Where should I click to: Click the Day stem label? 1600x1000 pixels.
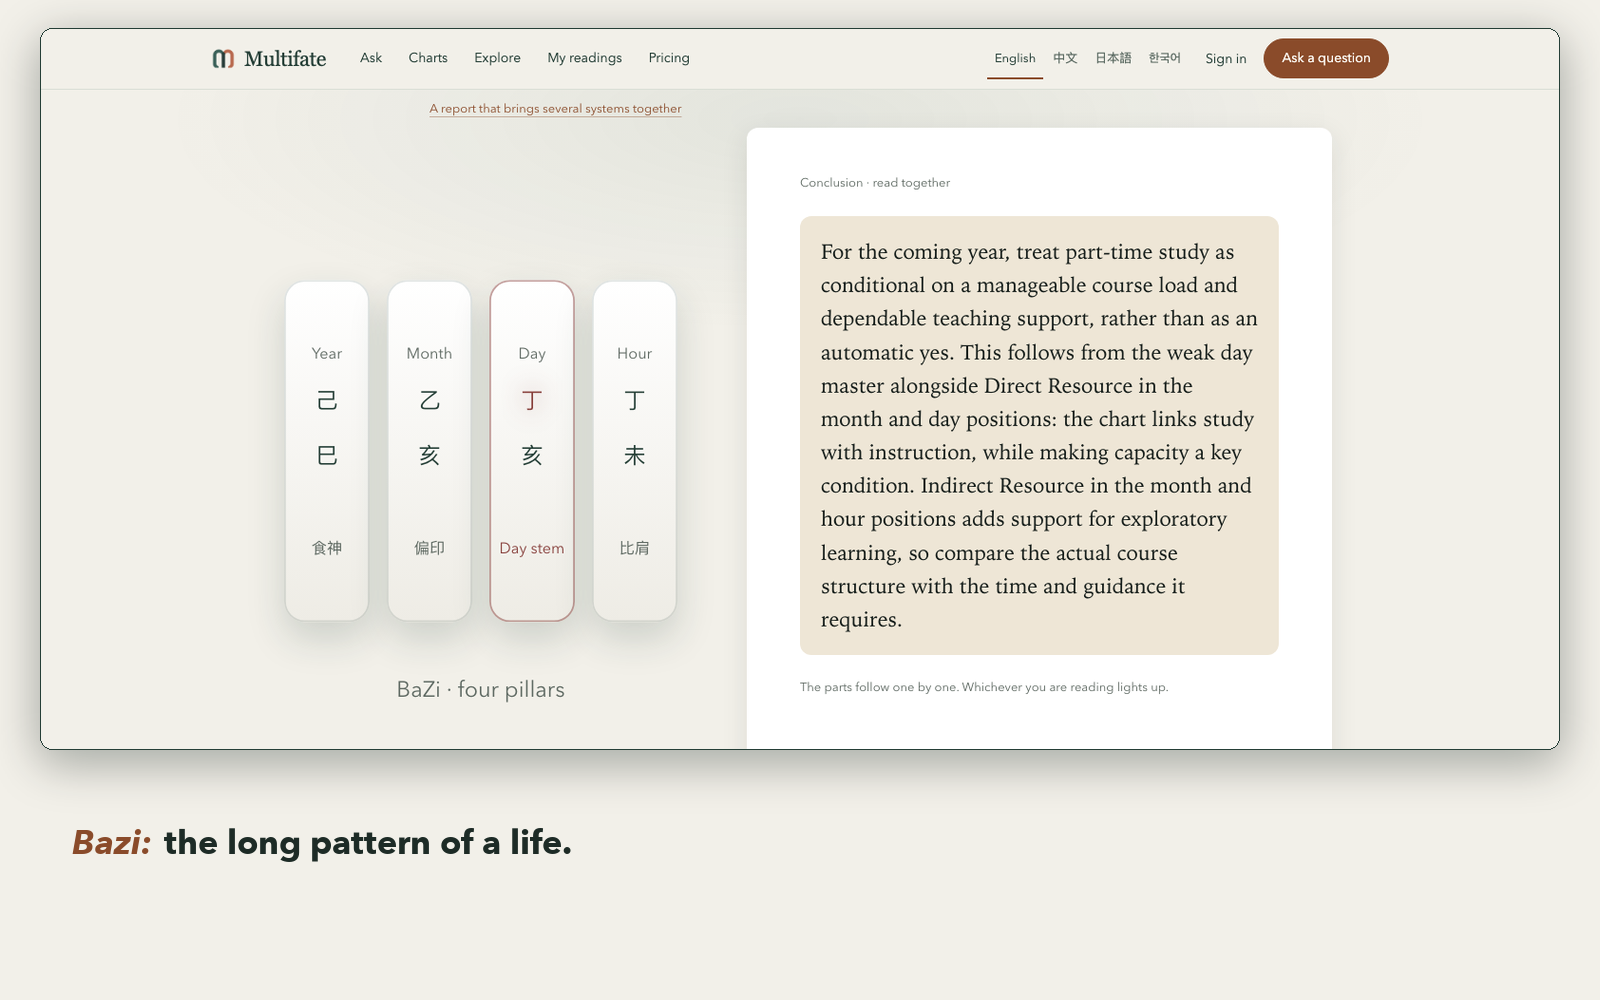tap(532, 548)
